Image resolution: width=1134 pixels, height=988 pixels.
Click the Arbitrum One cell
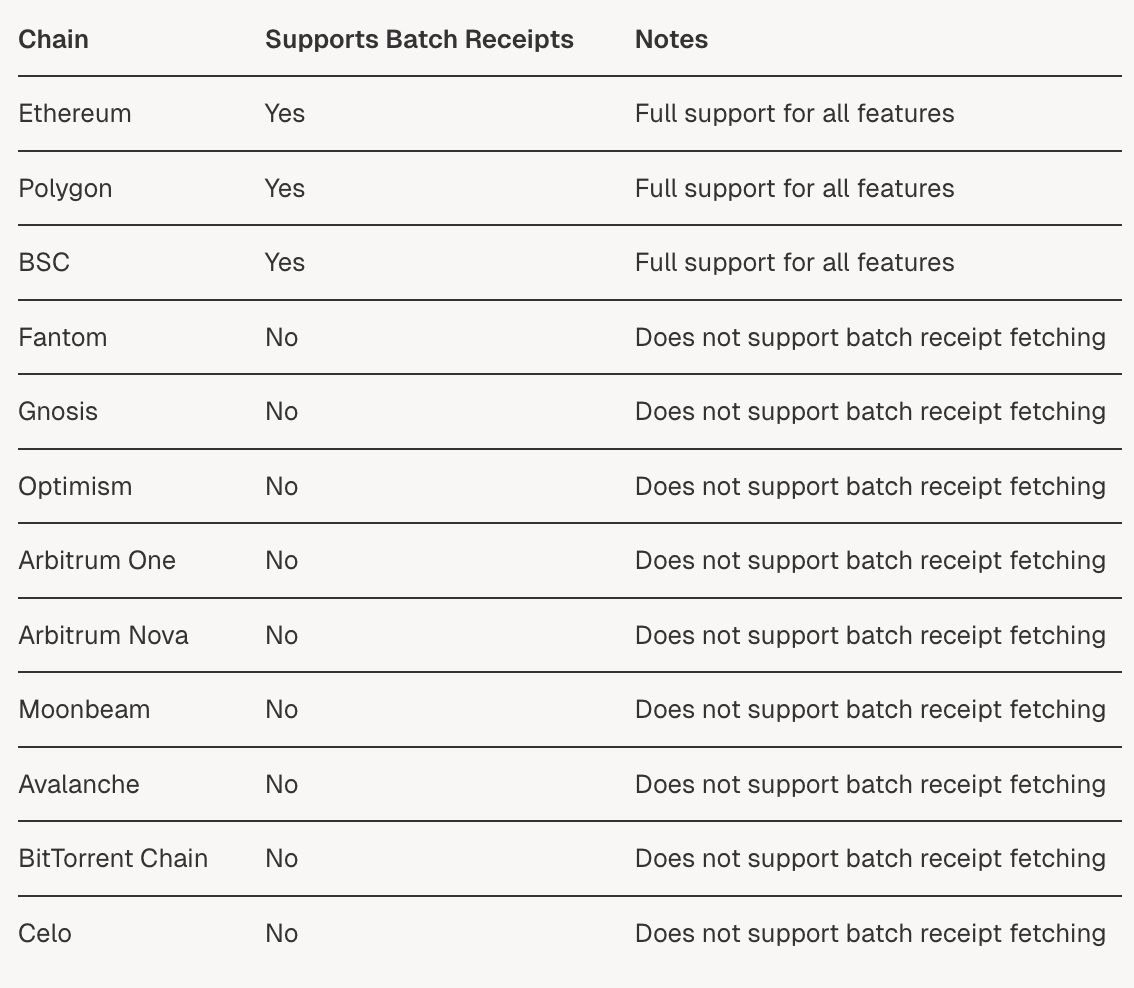pyautogui.click(x=97, y=561)
